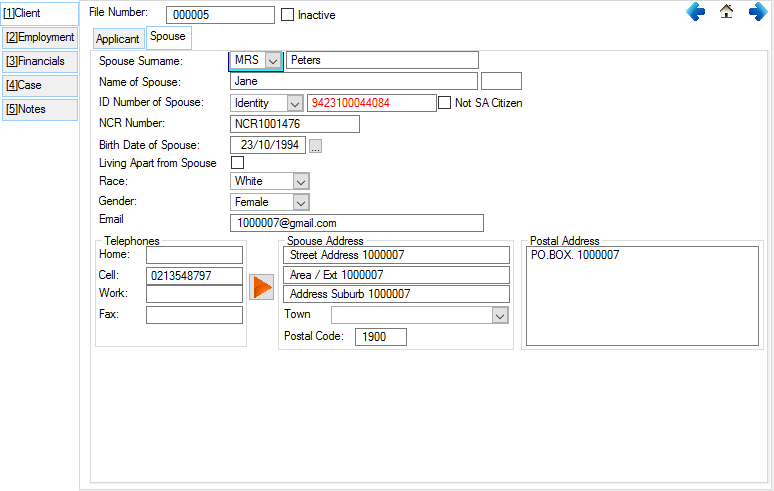The image size is (774, 491).
Task: Expand the Gender dropdown
Action: 301,202
